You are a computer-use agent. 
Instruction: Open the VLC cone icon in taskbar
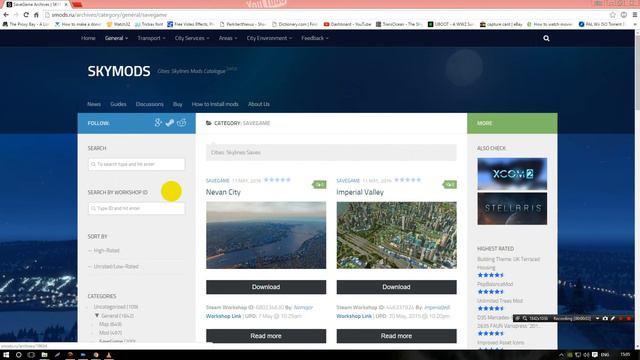coord(109,355)
